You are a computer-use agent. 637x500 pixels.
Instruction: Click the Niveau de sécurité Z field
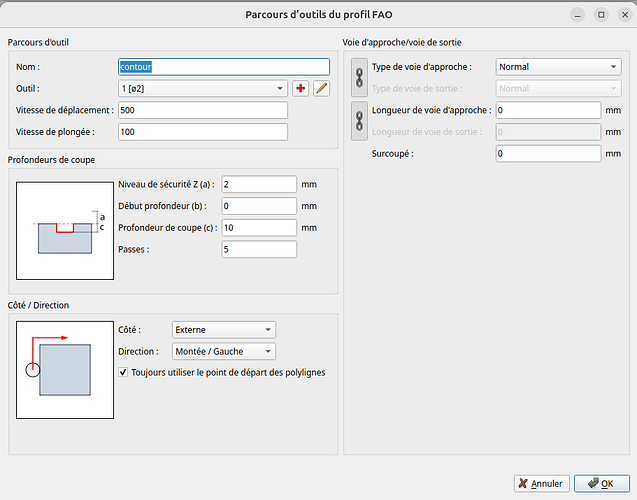coord(259,184)
